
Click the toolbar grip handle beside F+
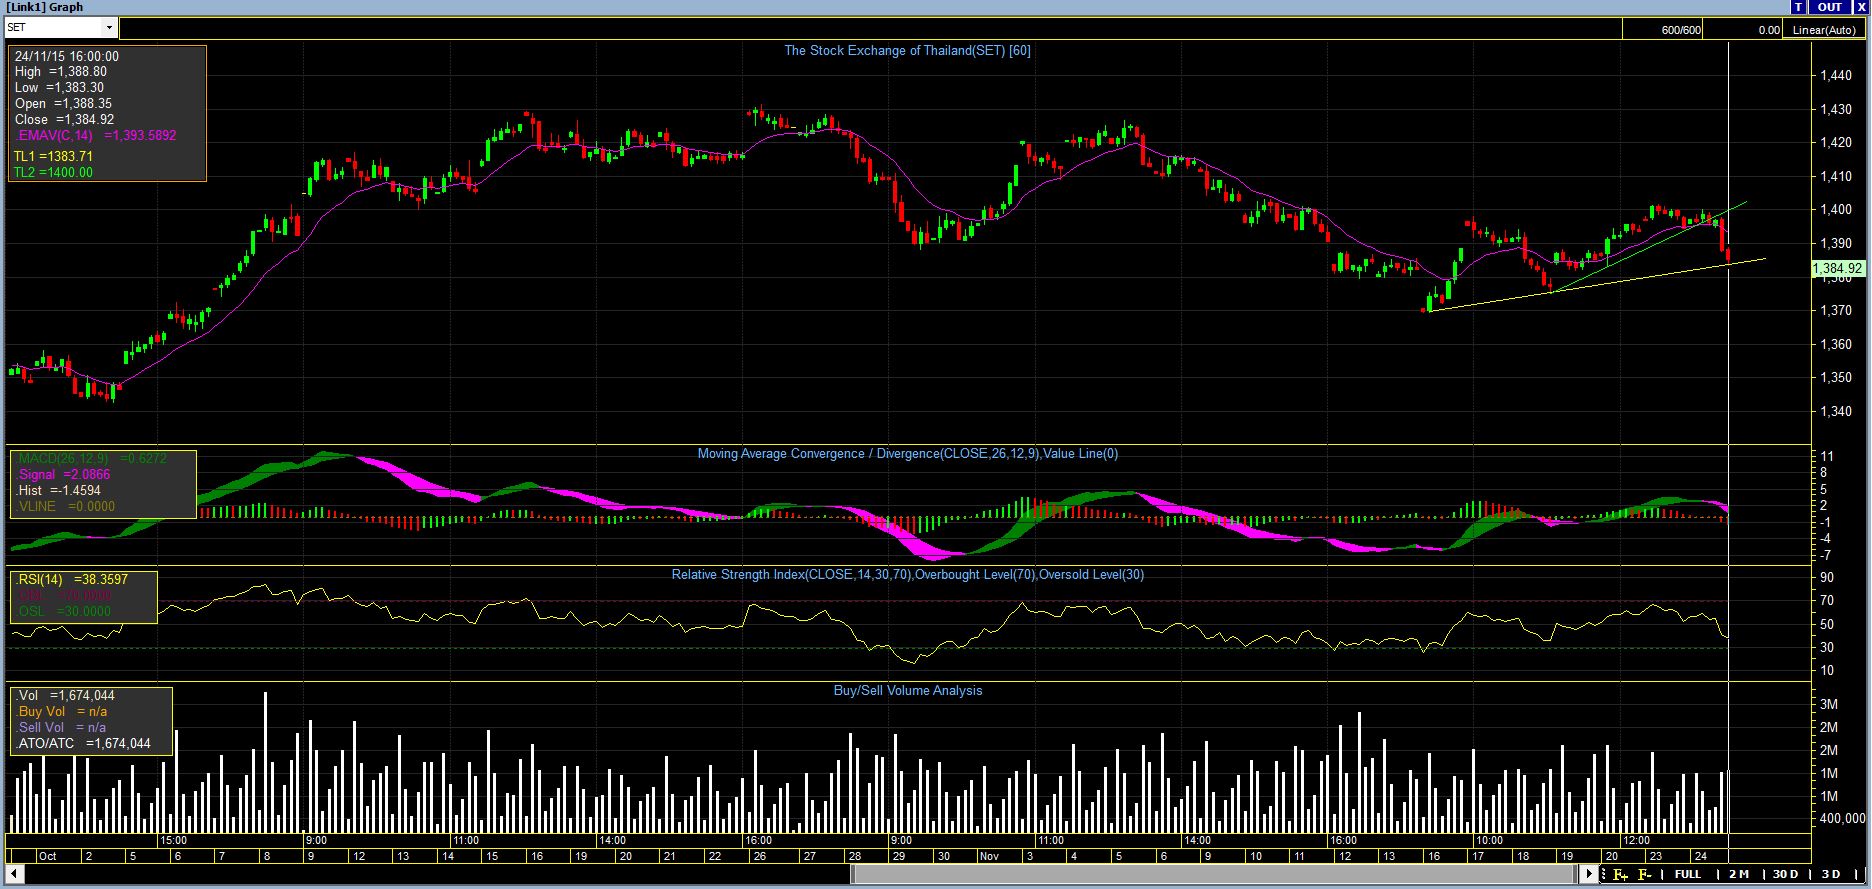coord(1604,875)
